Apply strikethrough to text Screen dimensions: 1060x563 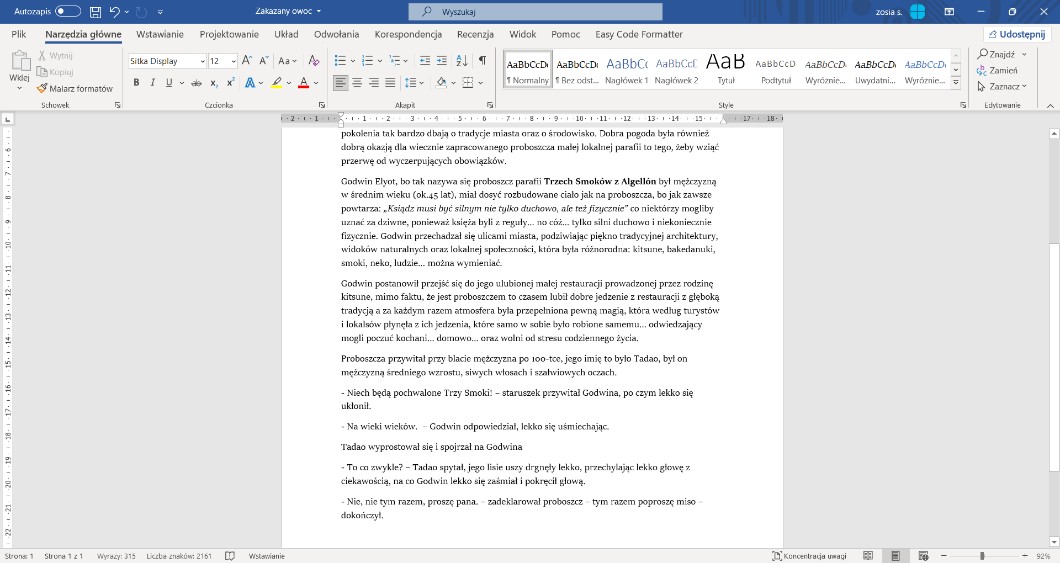click(198, 82)
